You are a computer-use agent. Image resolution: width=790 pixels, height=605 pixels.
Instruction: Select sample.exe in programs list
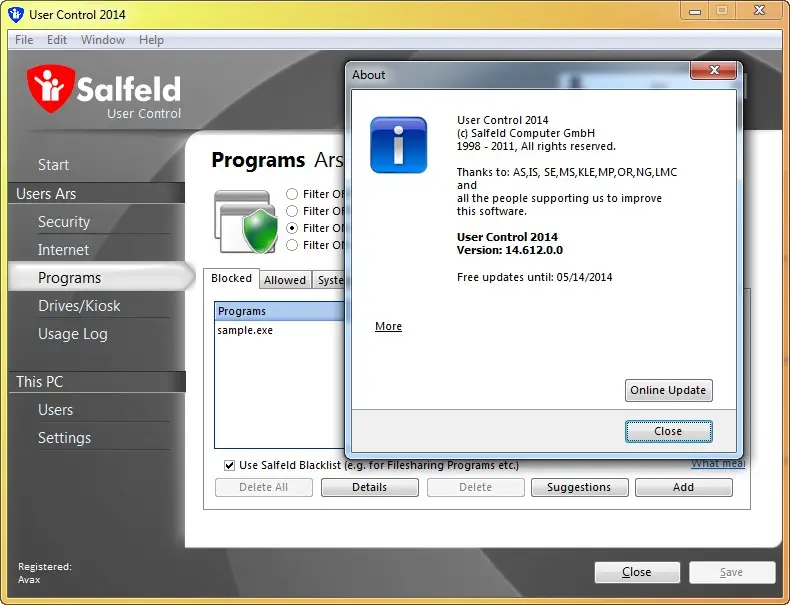pos(245,330)
